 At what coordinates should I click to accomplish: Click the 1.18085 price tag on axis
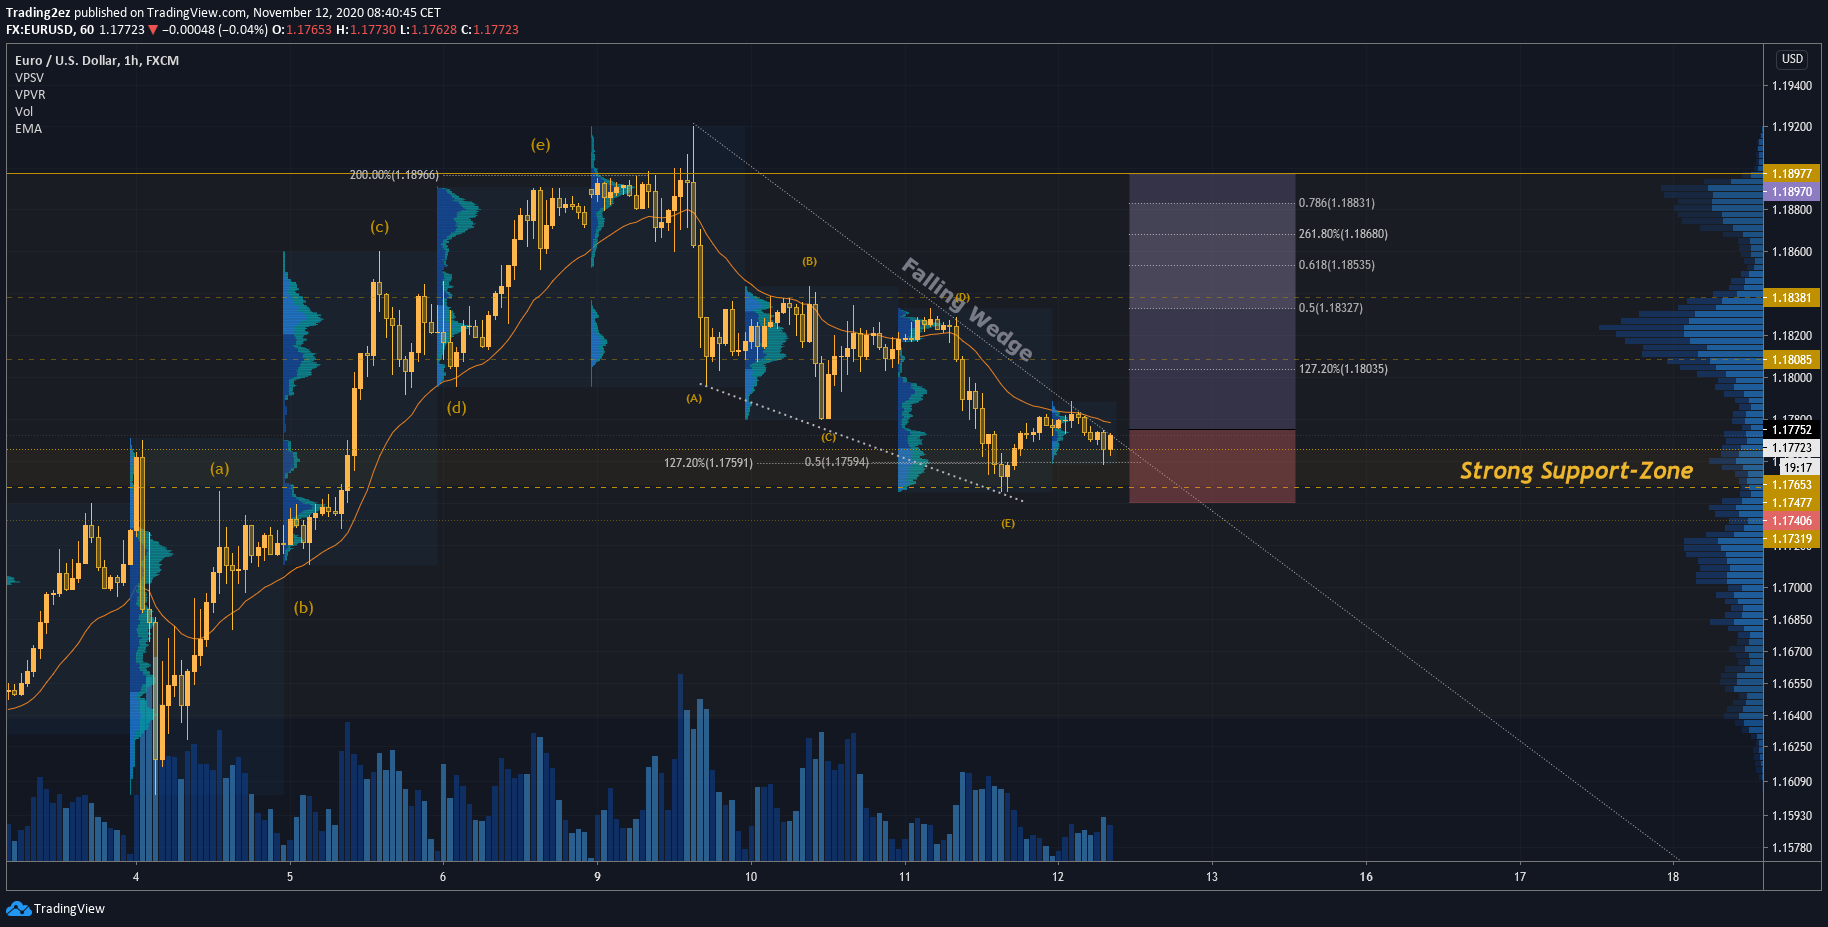pyautogui.click(x=1791, y=360)
